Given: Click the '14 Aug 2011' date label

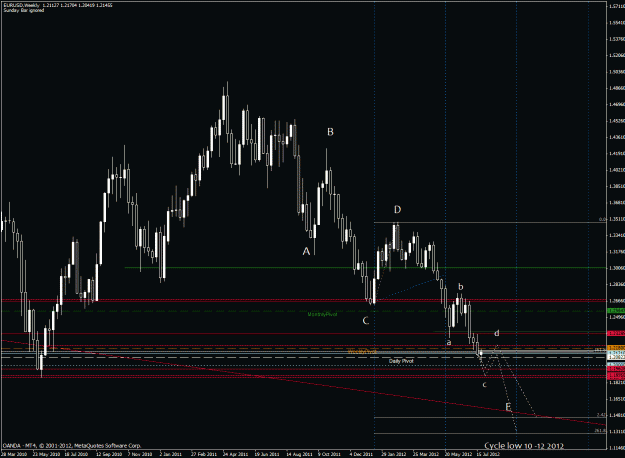Looking at the screenshot, I should 299,454.
